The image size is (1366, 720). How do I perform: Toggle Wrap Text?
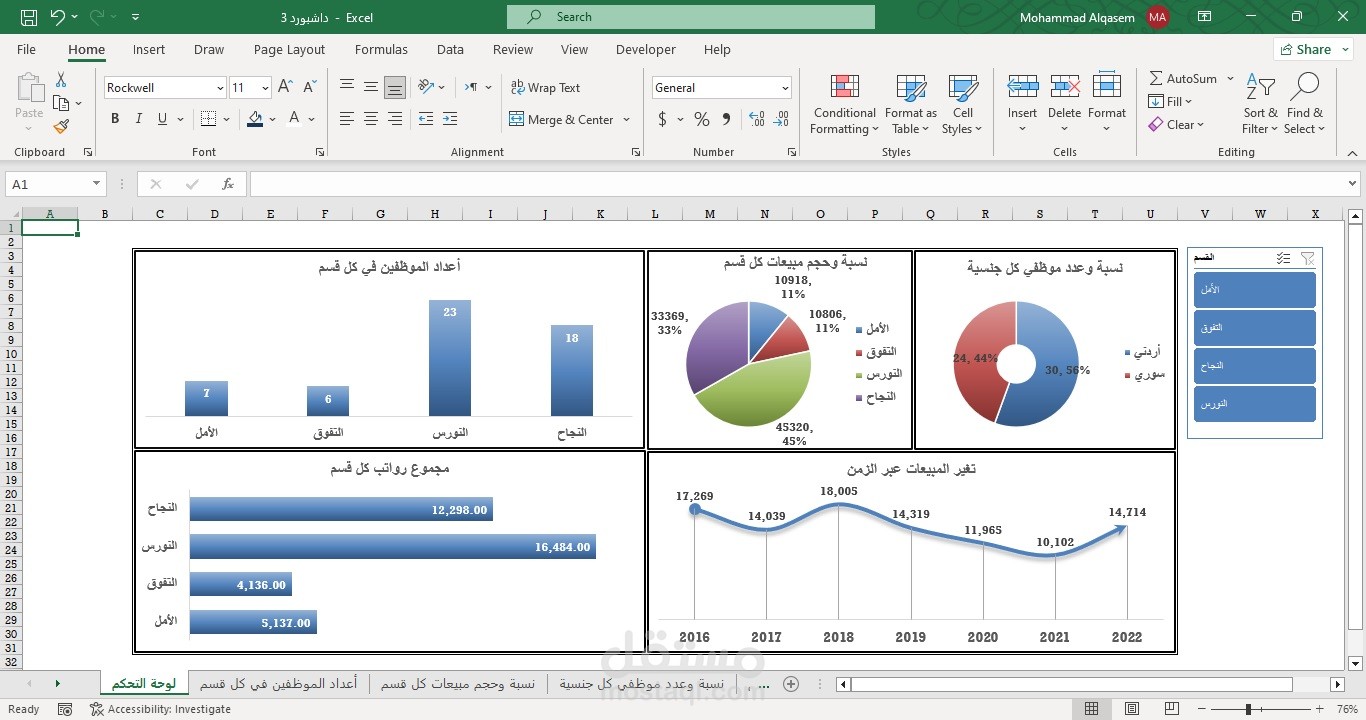click(545, 88)
